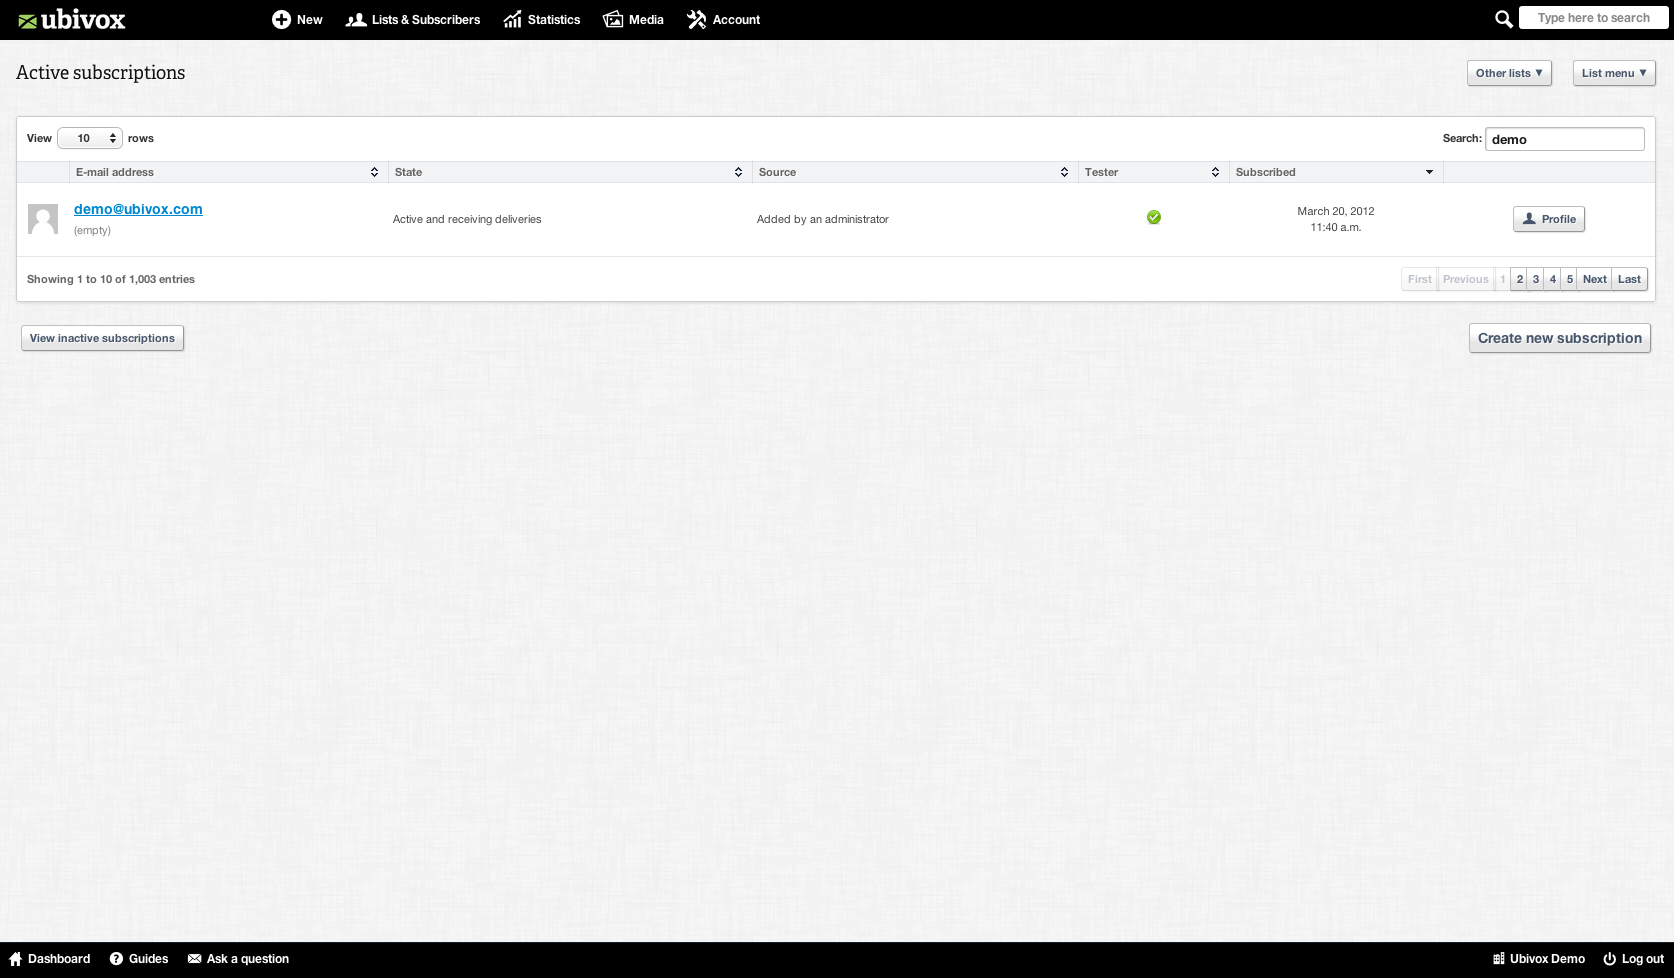Click the ubivox logo
This screenshot has height=978, width=1674.
click(x=71, y=19)
